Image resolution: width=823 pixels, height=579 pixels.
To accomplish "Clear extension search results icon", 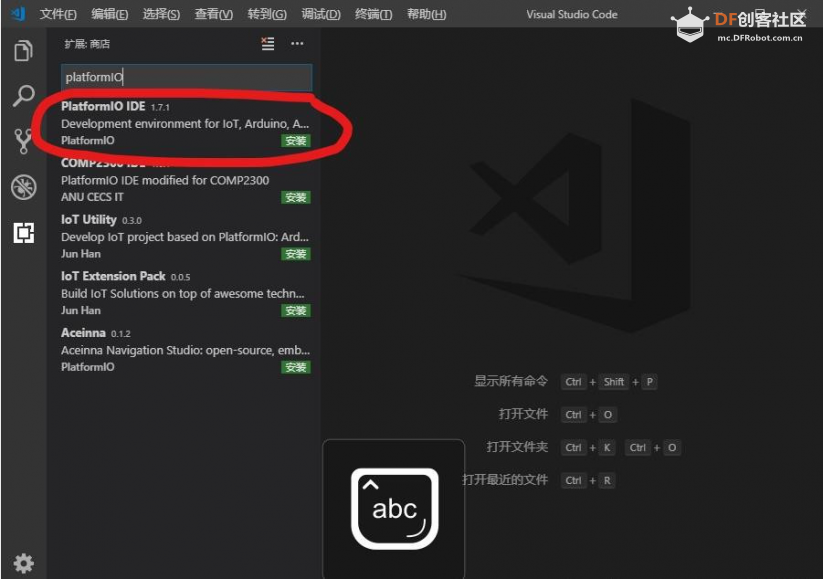I will (x=268, y=44).
